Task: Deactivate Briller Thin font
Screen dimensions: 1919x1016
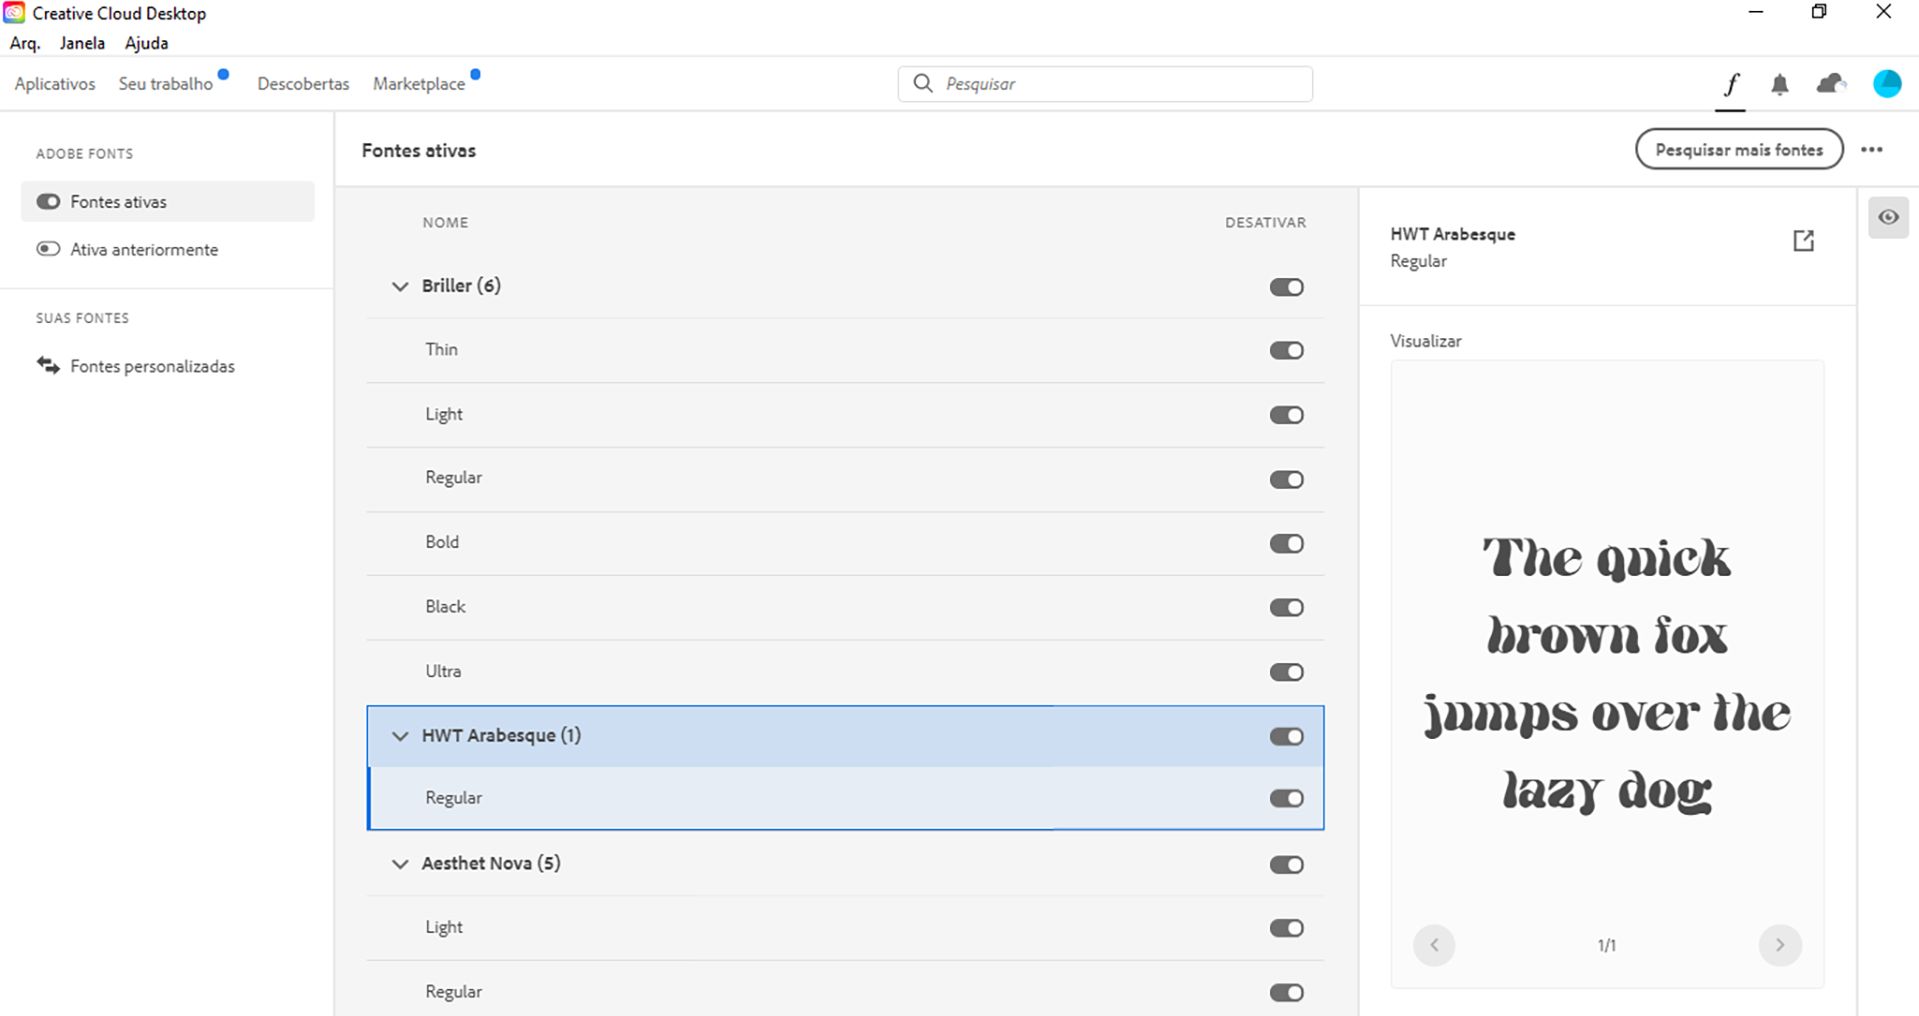Action: click(x=1286, y=350)
